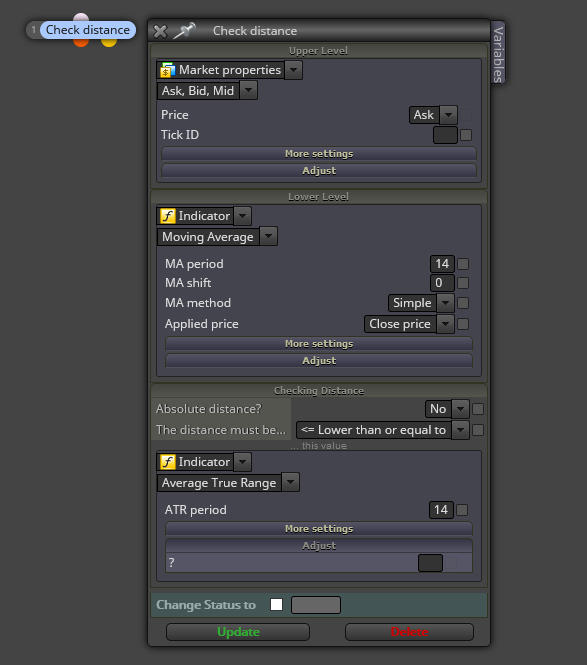Enable the Change Status to checkbox
This screenshot has height=665, width=587.
277,604
